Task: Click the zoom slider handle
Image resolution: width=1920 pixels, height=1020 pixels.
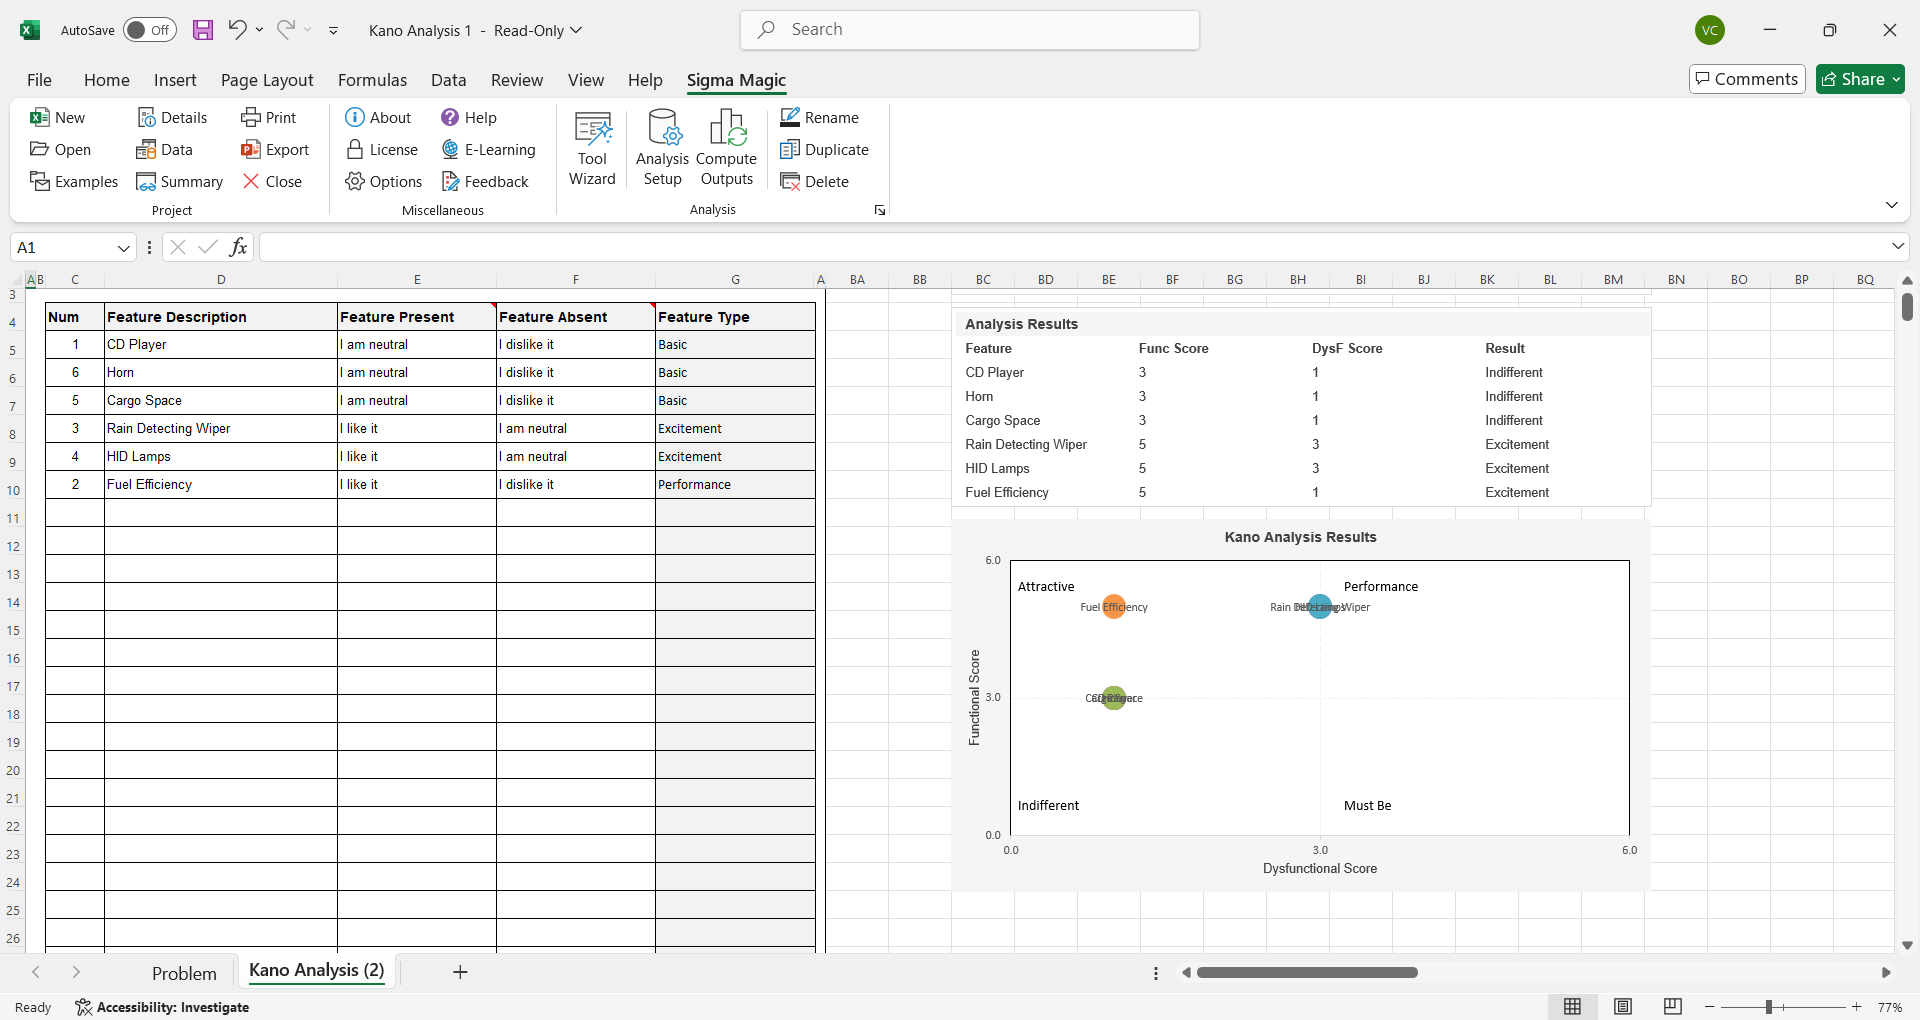Action: pyautogui.click(x=1769, y=1007)
